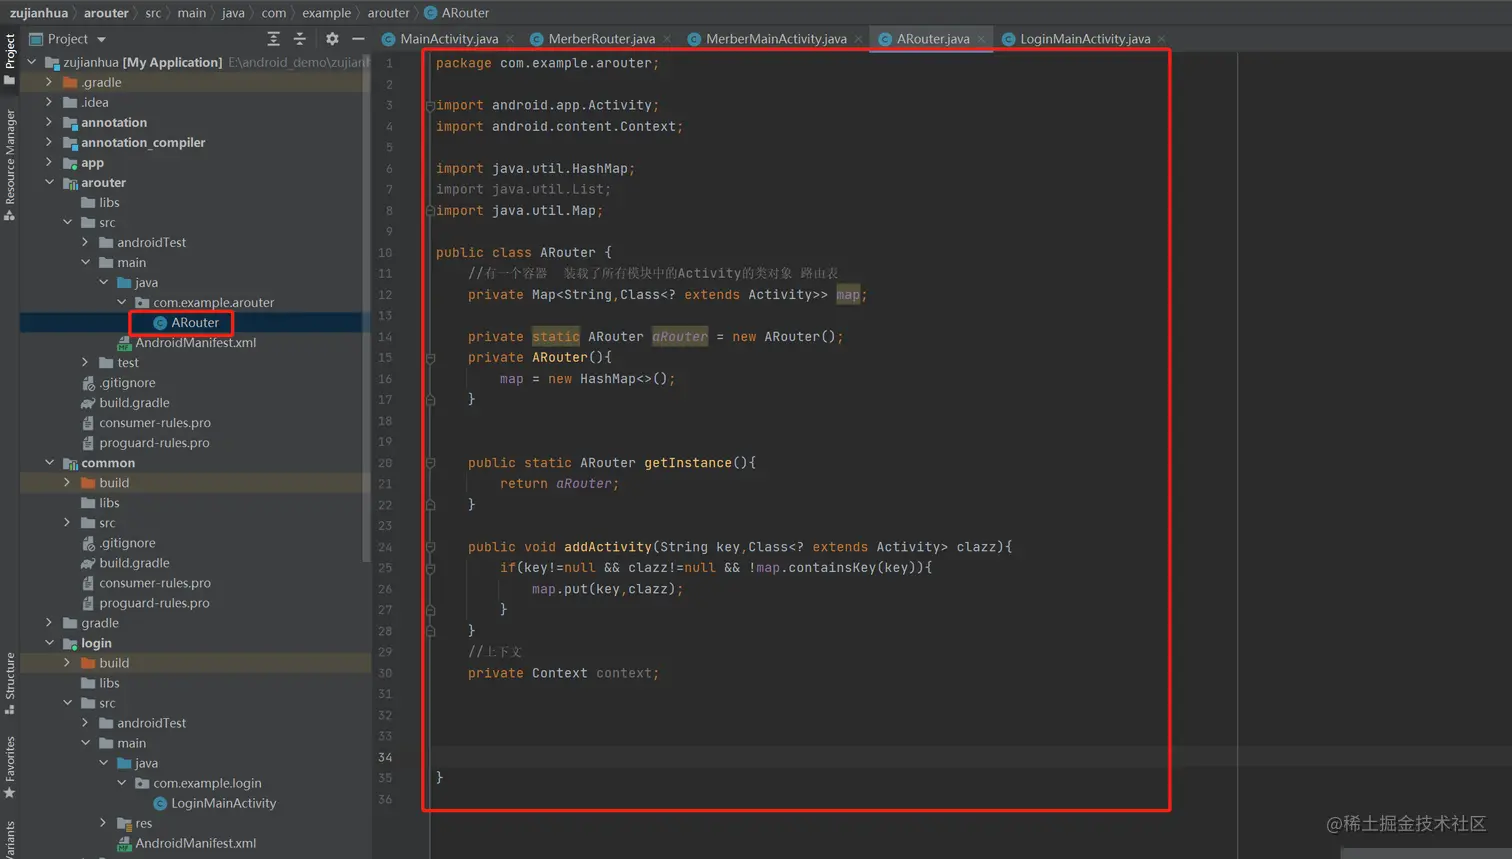Click the test folder icon under arouter src

[x=106, y=363]
